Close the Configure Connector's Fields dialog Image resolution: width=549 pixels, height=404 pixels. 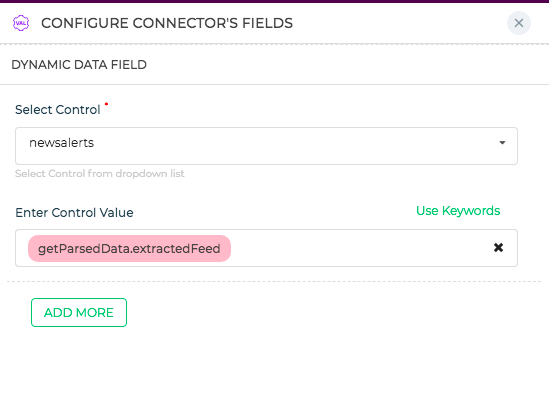[519, 23]
